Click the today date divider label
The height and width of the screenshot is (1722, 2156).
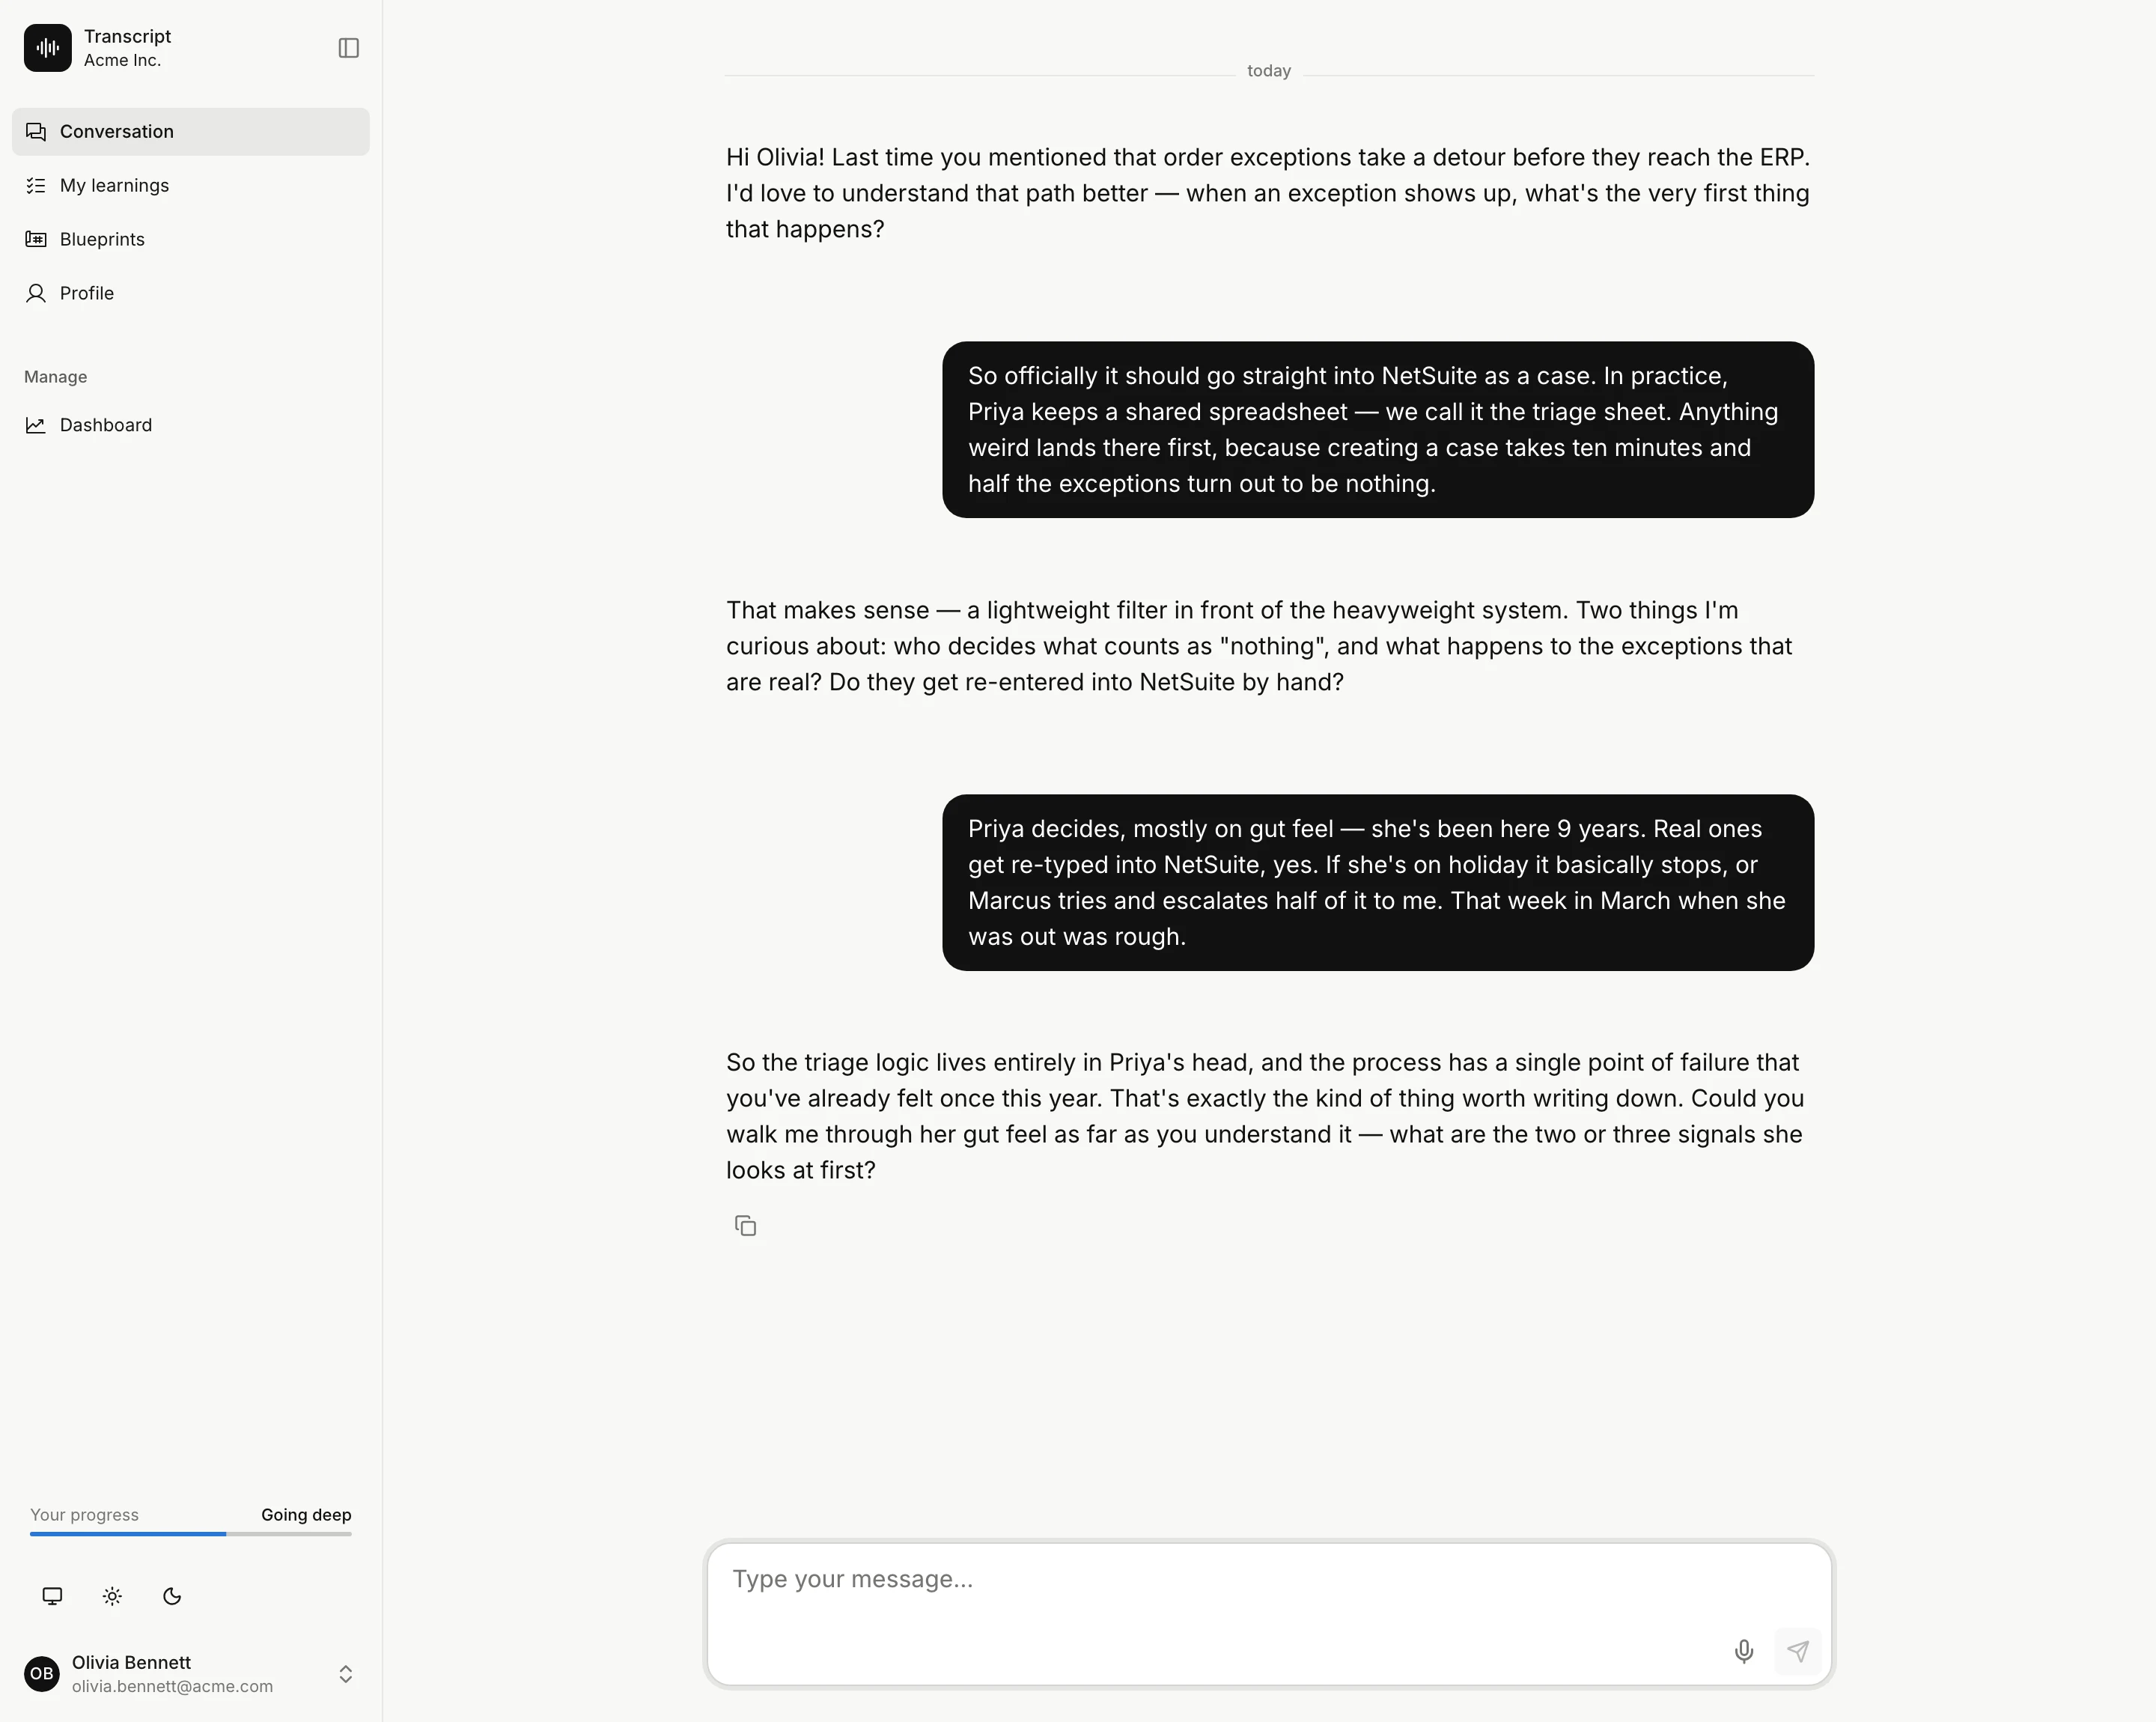click(x=1268, y=71)
